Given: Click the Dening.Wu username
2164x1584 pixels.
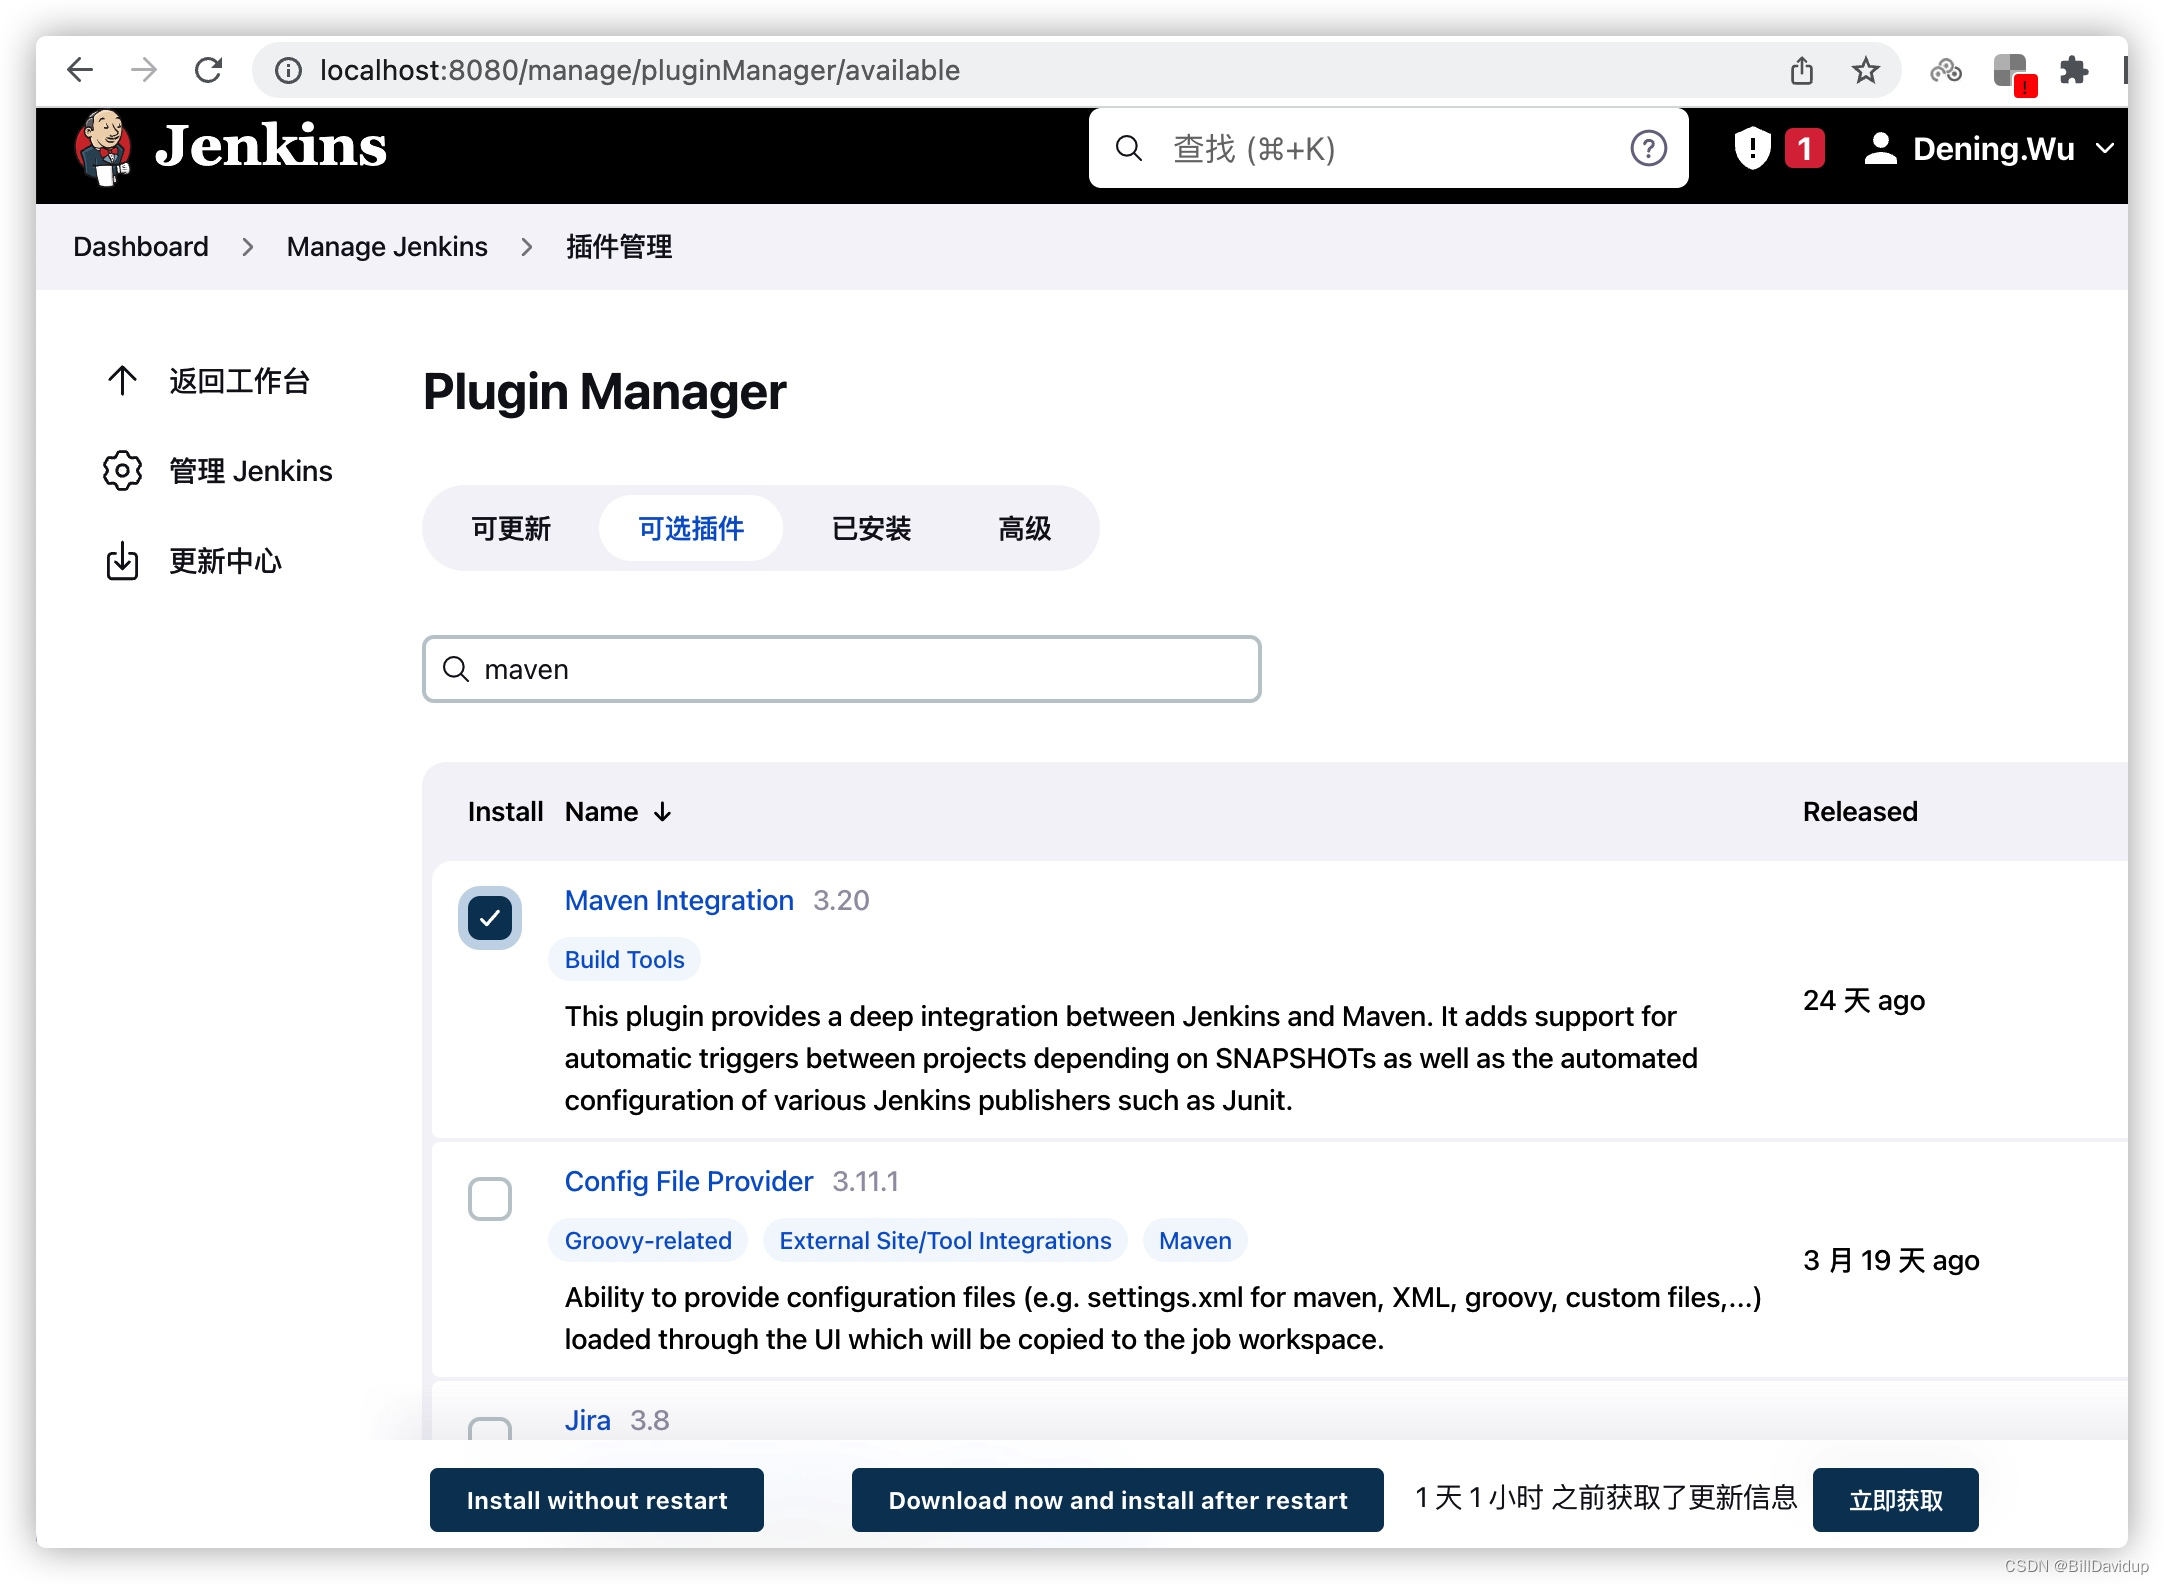Looking at the screenshot, I should tap(1994, 148).
